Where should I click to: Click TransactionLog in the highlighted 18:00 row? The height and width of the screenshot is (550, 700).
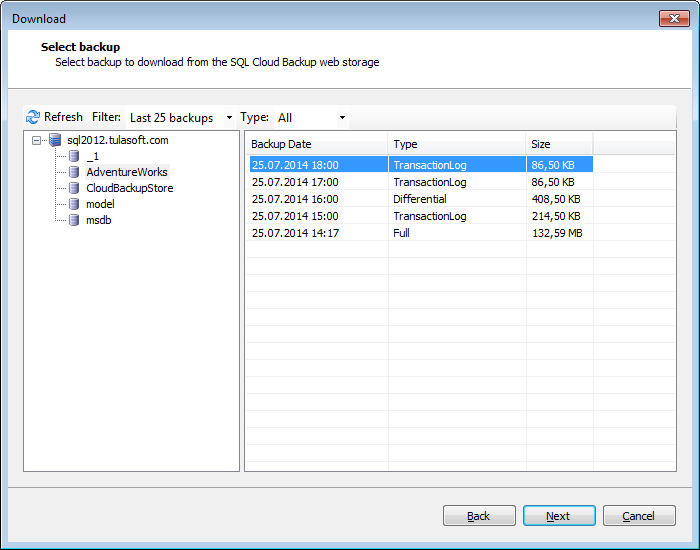pos(429,165)
